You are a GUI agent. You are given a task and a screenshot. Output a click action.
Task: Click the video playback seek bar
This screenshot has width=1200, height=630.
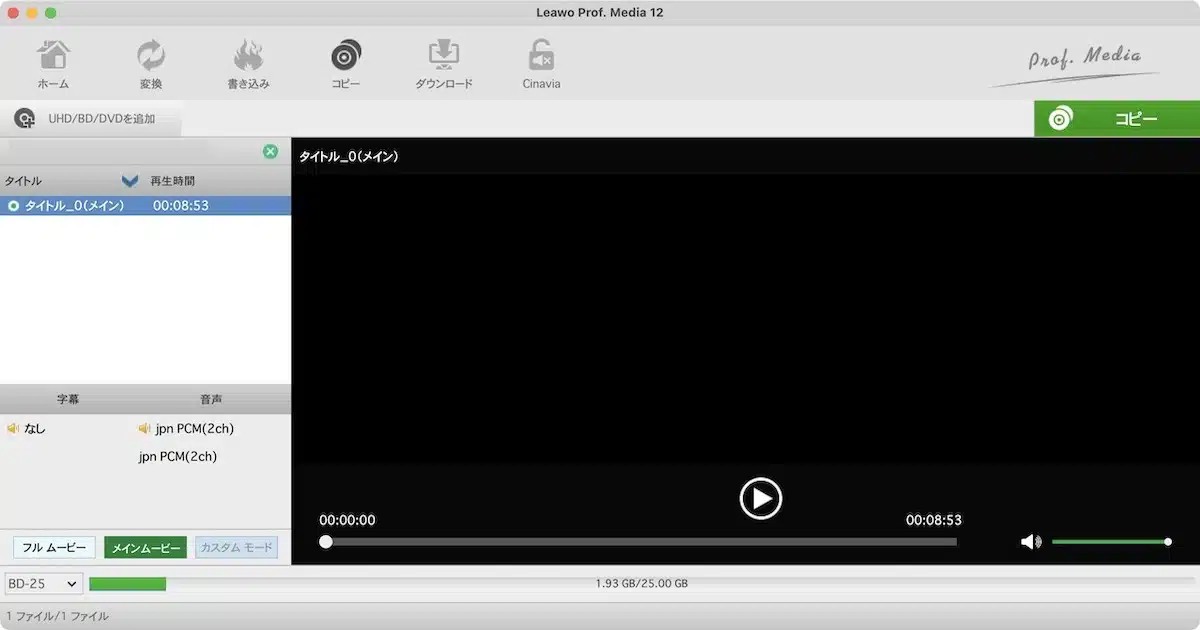[x=640, y=542]
